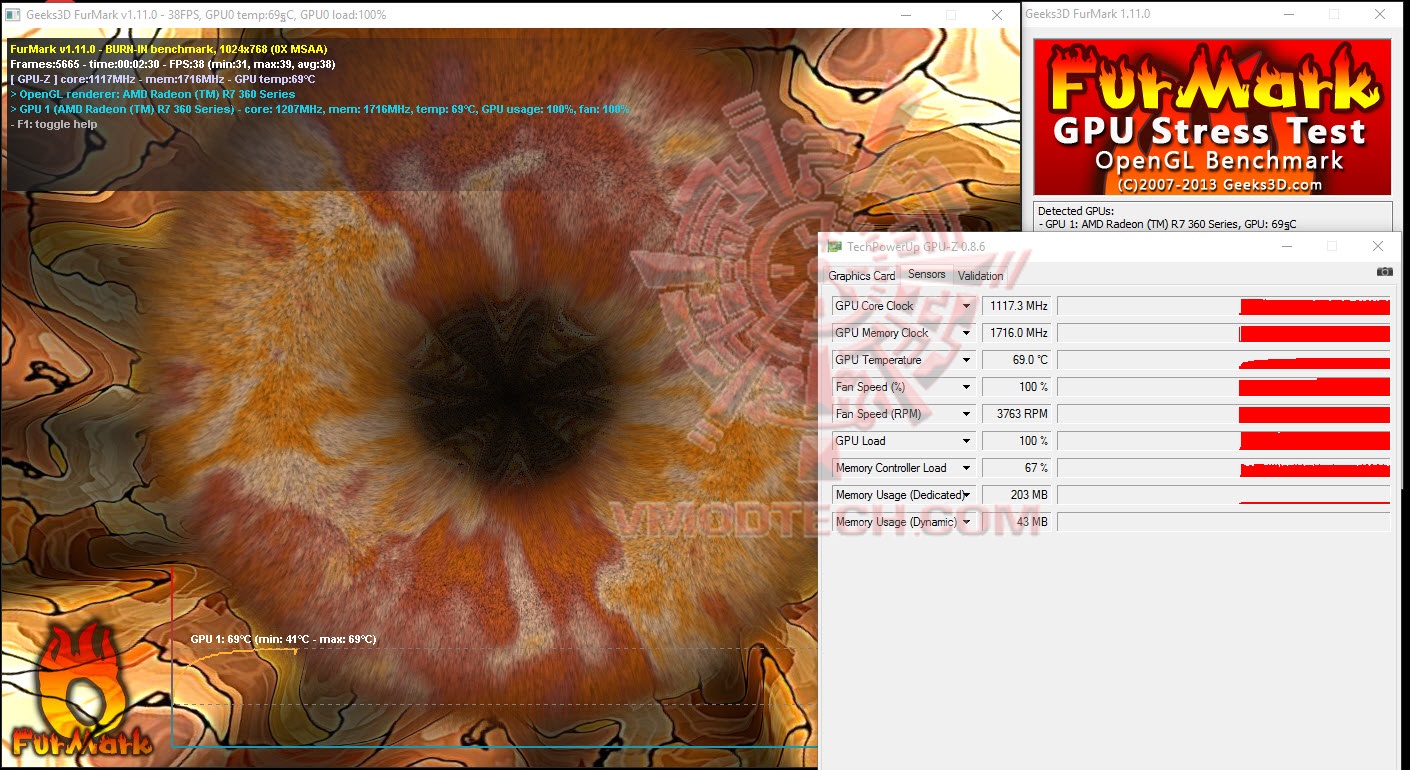Expand the Memory Usage (Dedicated) dropdown

point(967,495)
